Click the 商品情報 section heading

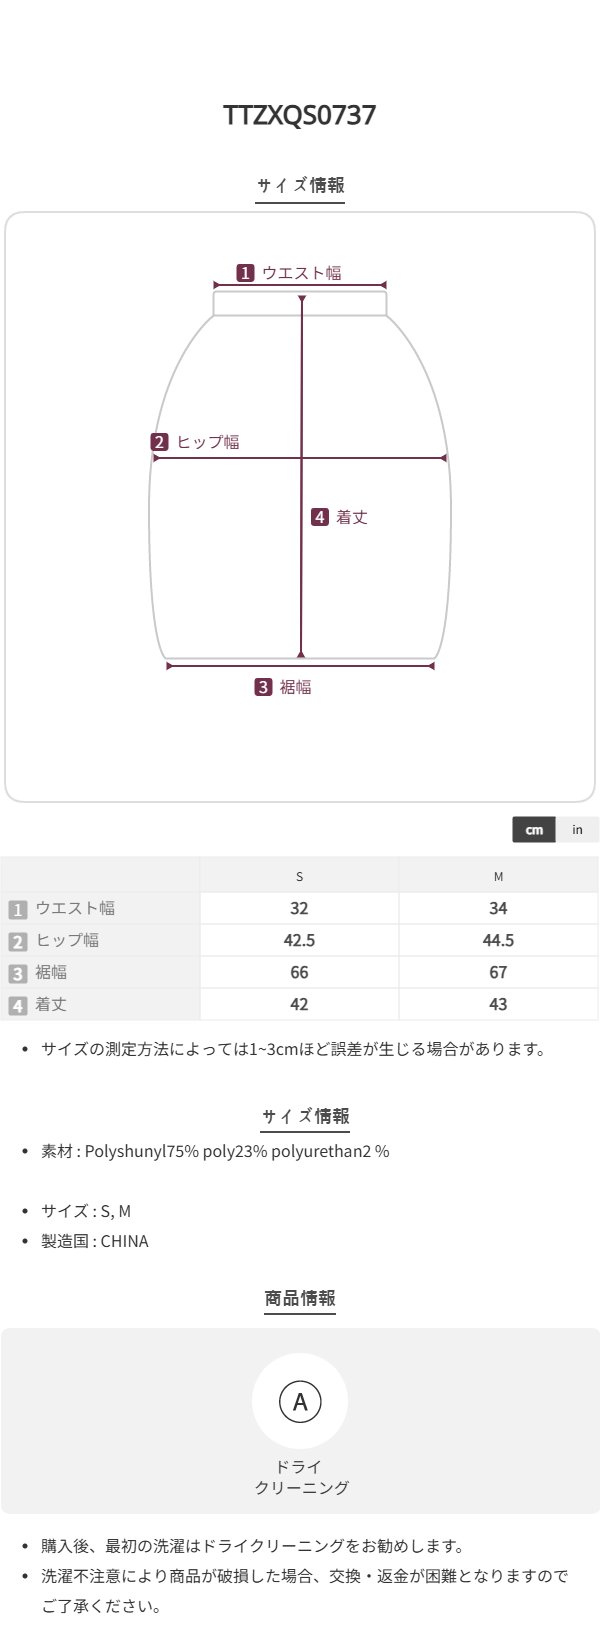click(300, 1298)
